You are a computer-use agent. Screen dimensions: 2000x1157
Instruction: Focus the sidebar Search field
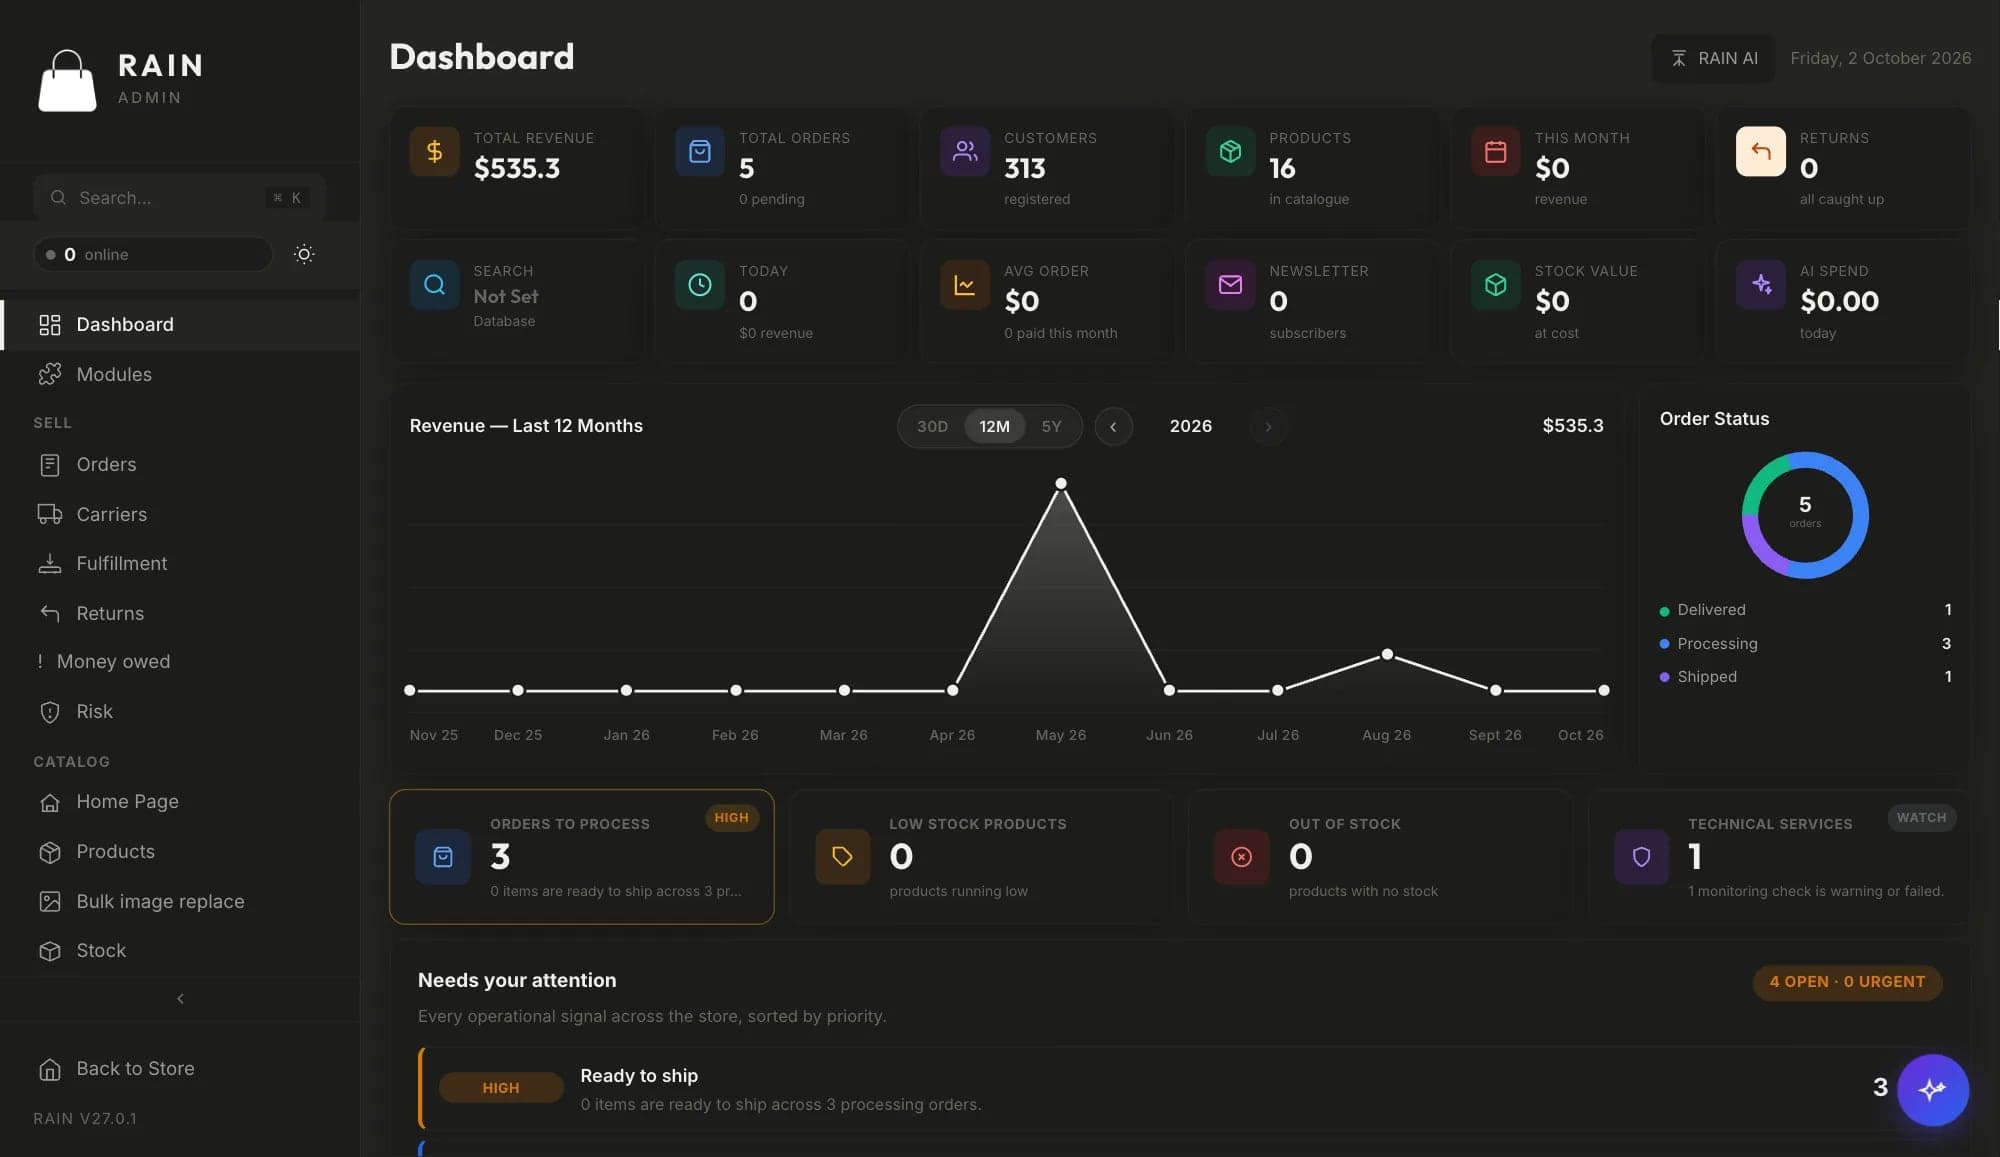(179, 198)
